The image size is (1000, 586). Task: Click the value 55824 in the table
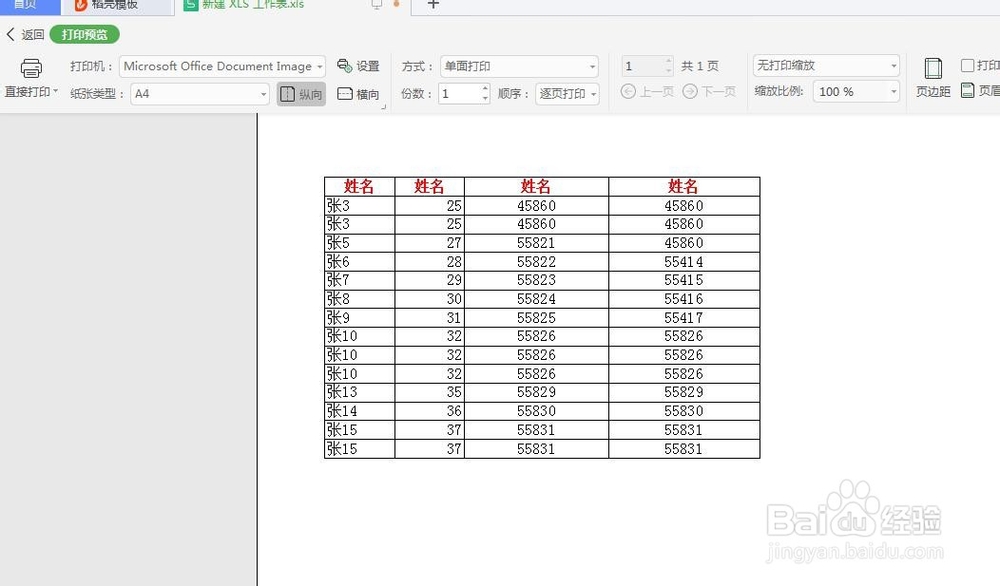[x=536, y=299]
